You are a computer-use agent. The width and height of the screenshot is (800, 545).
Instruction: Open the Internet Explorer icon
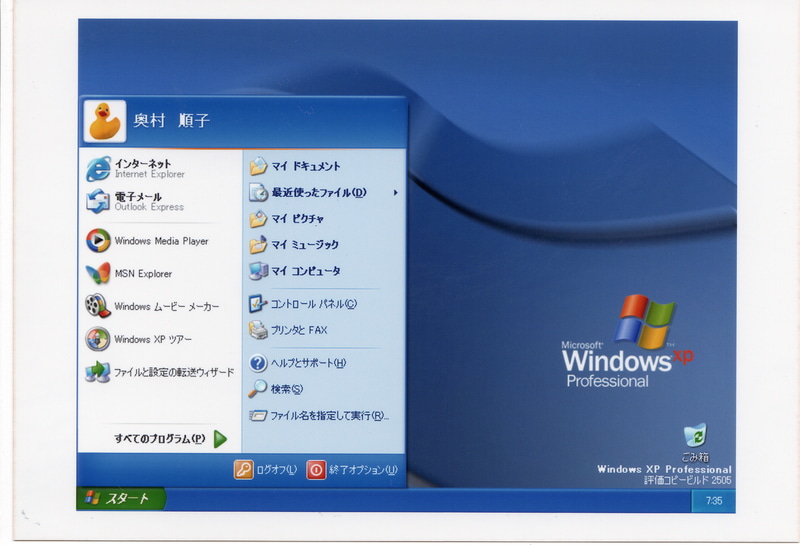click(x=98, y=169)
